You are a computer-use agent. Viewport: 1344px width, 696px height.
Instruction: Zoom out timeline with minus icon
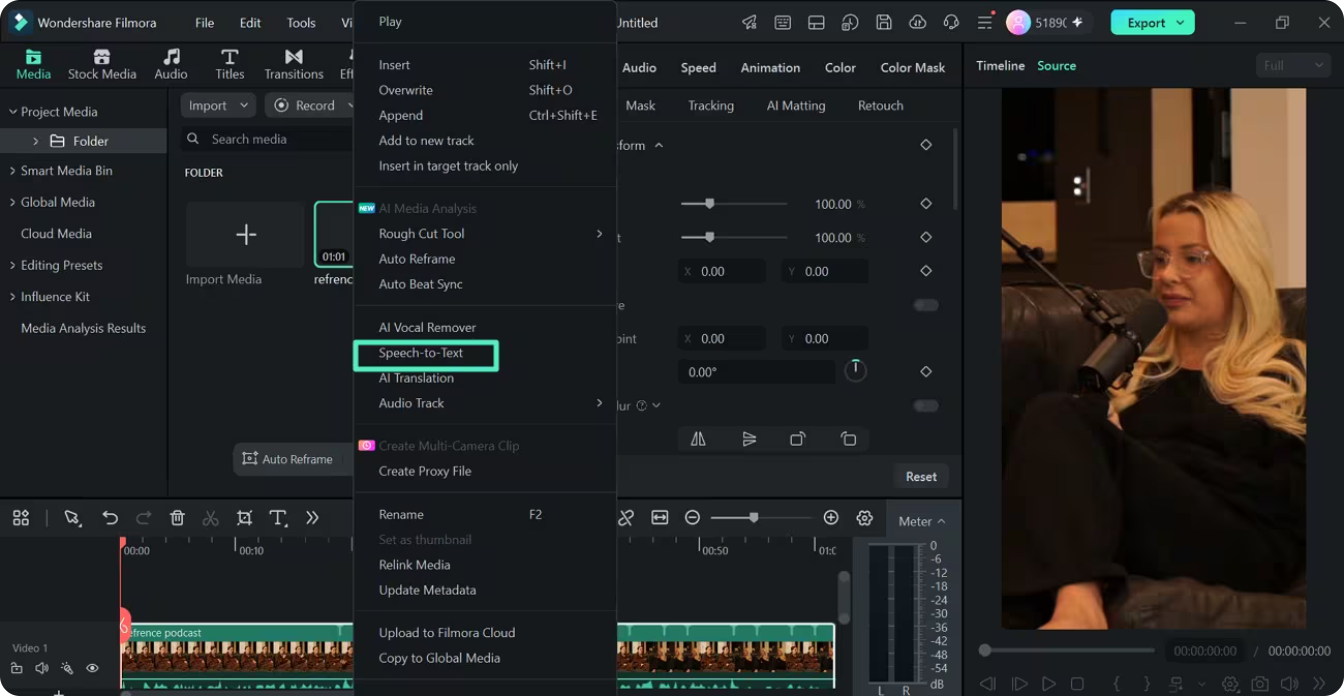pos(692,518)
